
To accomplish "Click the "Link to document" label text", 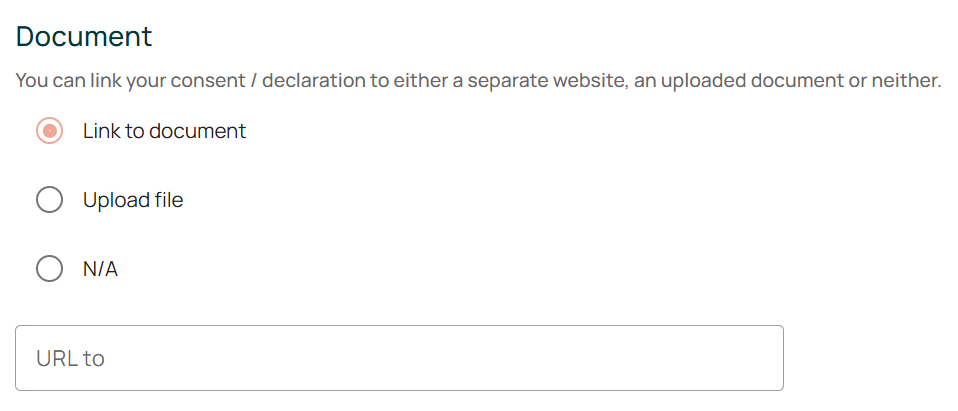I will click(x=164, y=131).
